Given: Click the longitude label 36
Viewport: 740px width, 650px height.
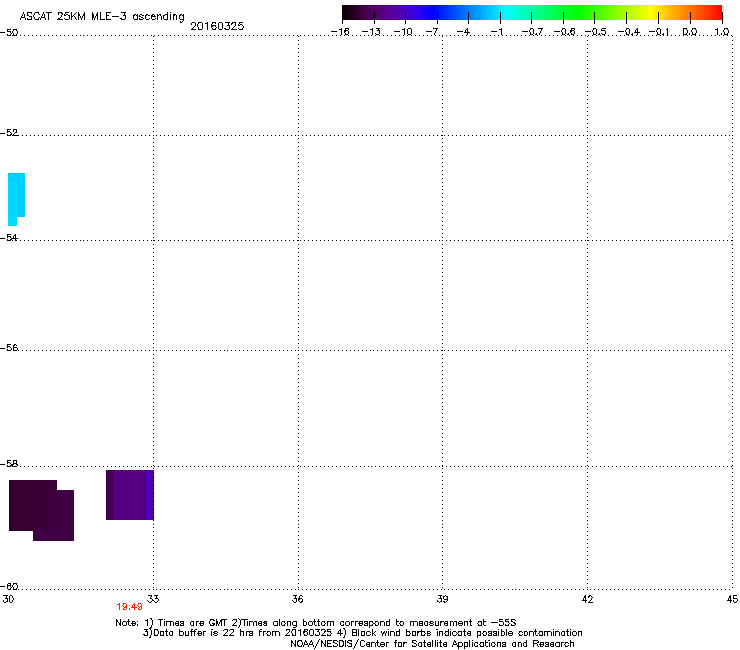Looking at the screenshot, I should coord(297,599).
